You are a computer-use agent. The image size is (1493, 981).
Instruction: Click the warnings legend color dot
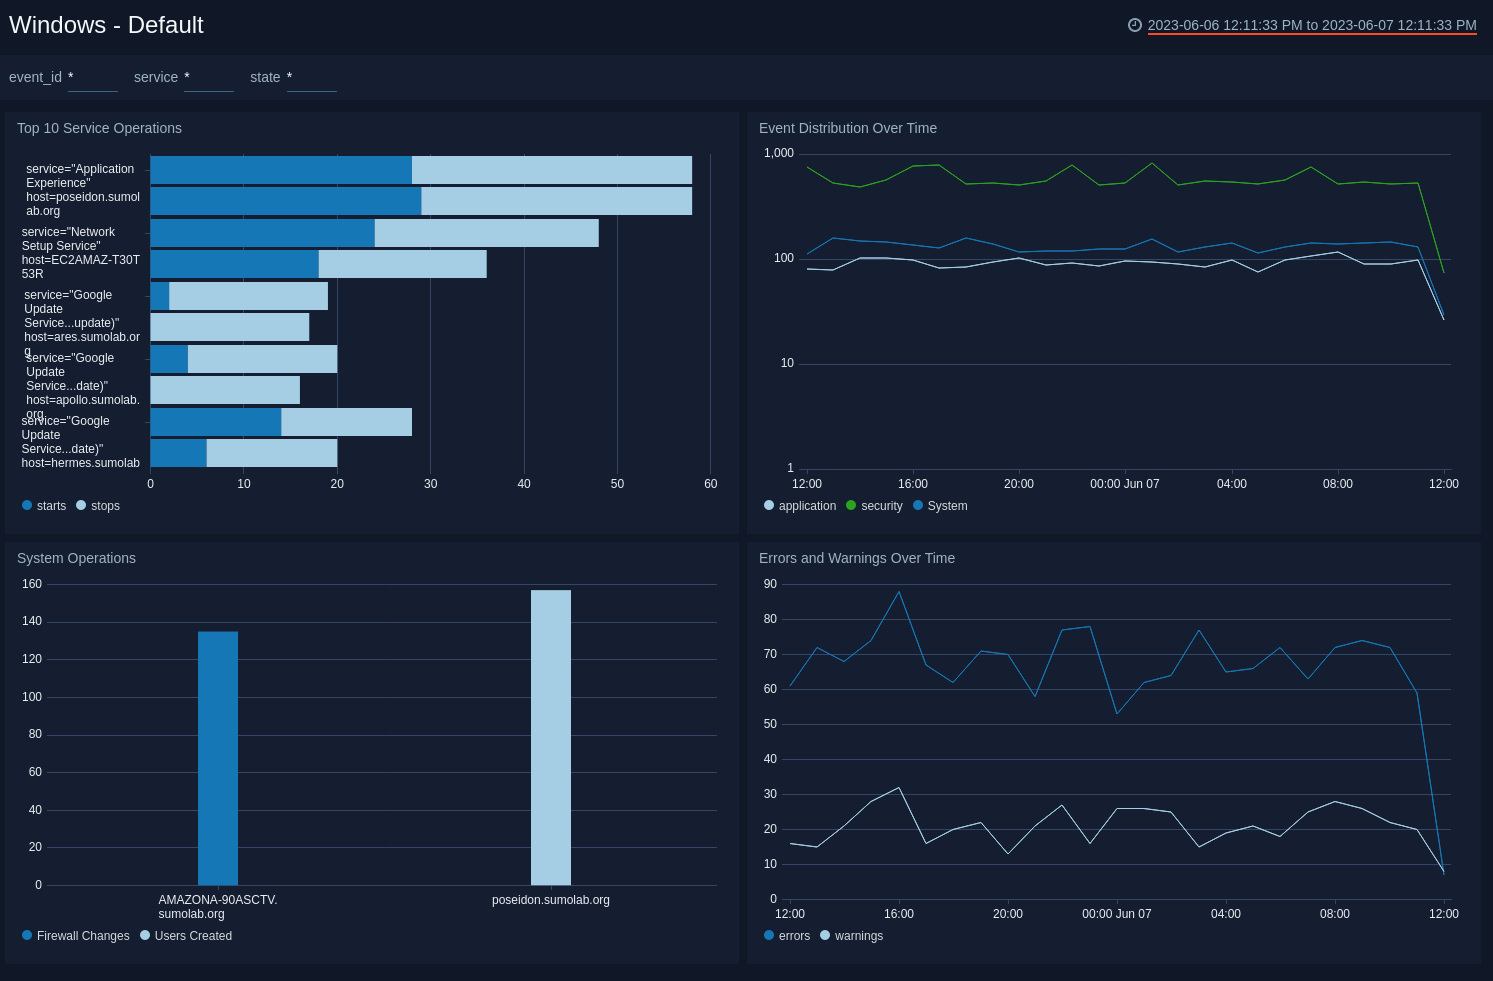[x=825, y=935]
